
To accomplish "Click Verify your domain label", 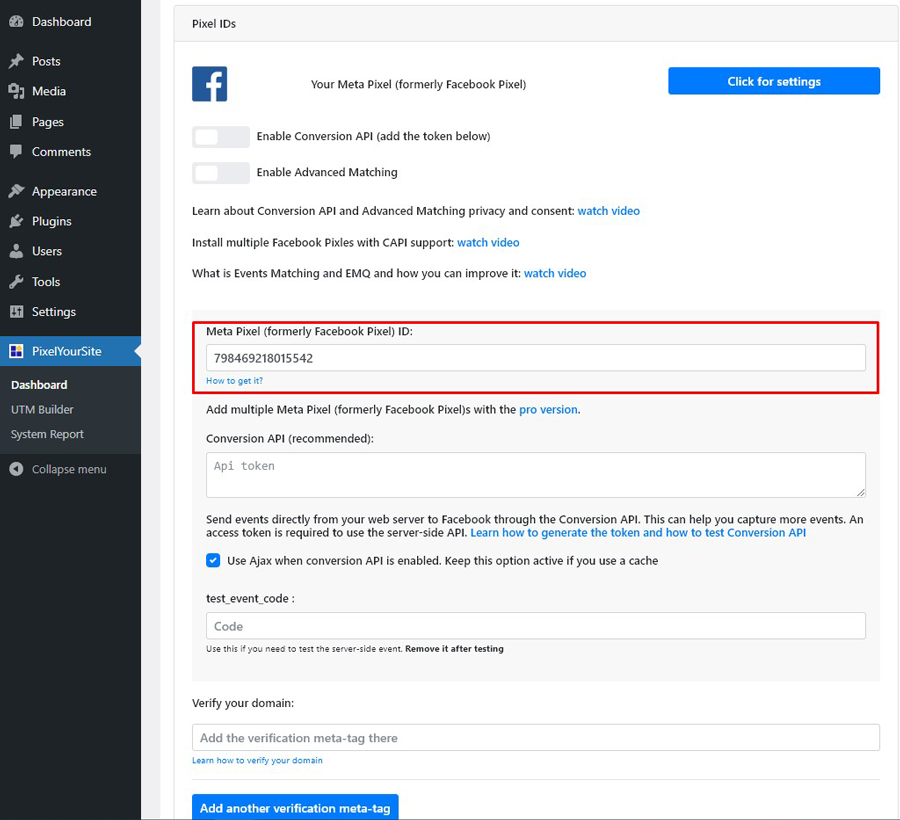I will (243, 703).
